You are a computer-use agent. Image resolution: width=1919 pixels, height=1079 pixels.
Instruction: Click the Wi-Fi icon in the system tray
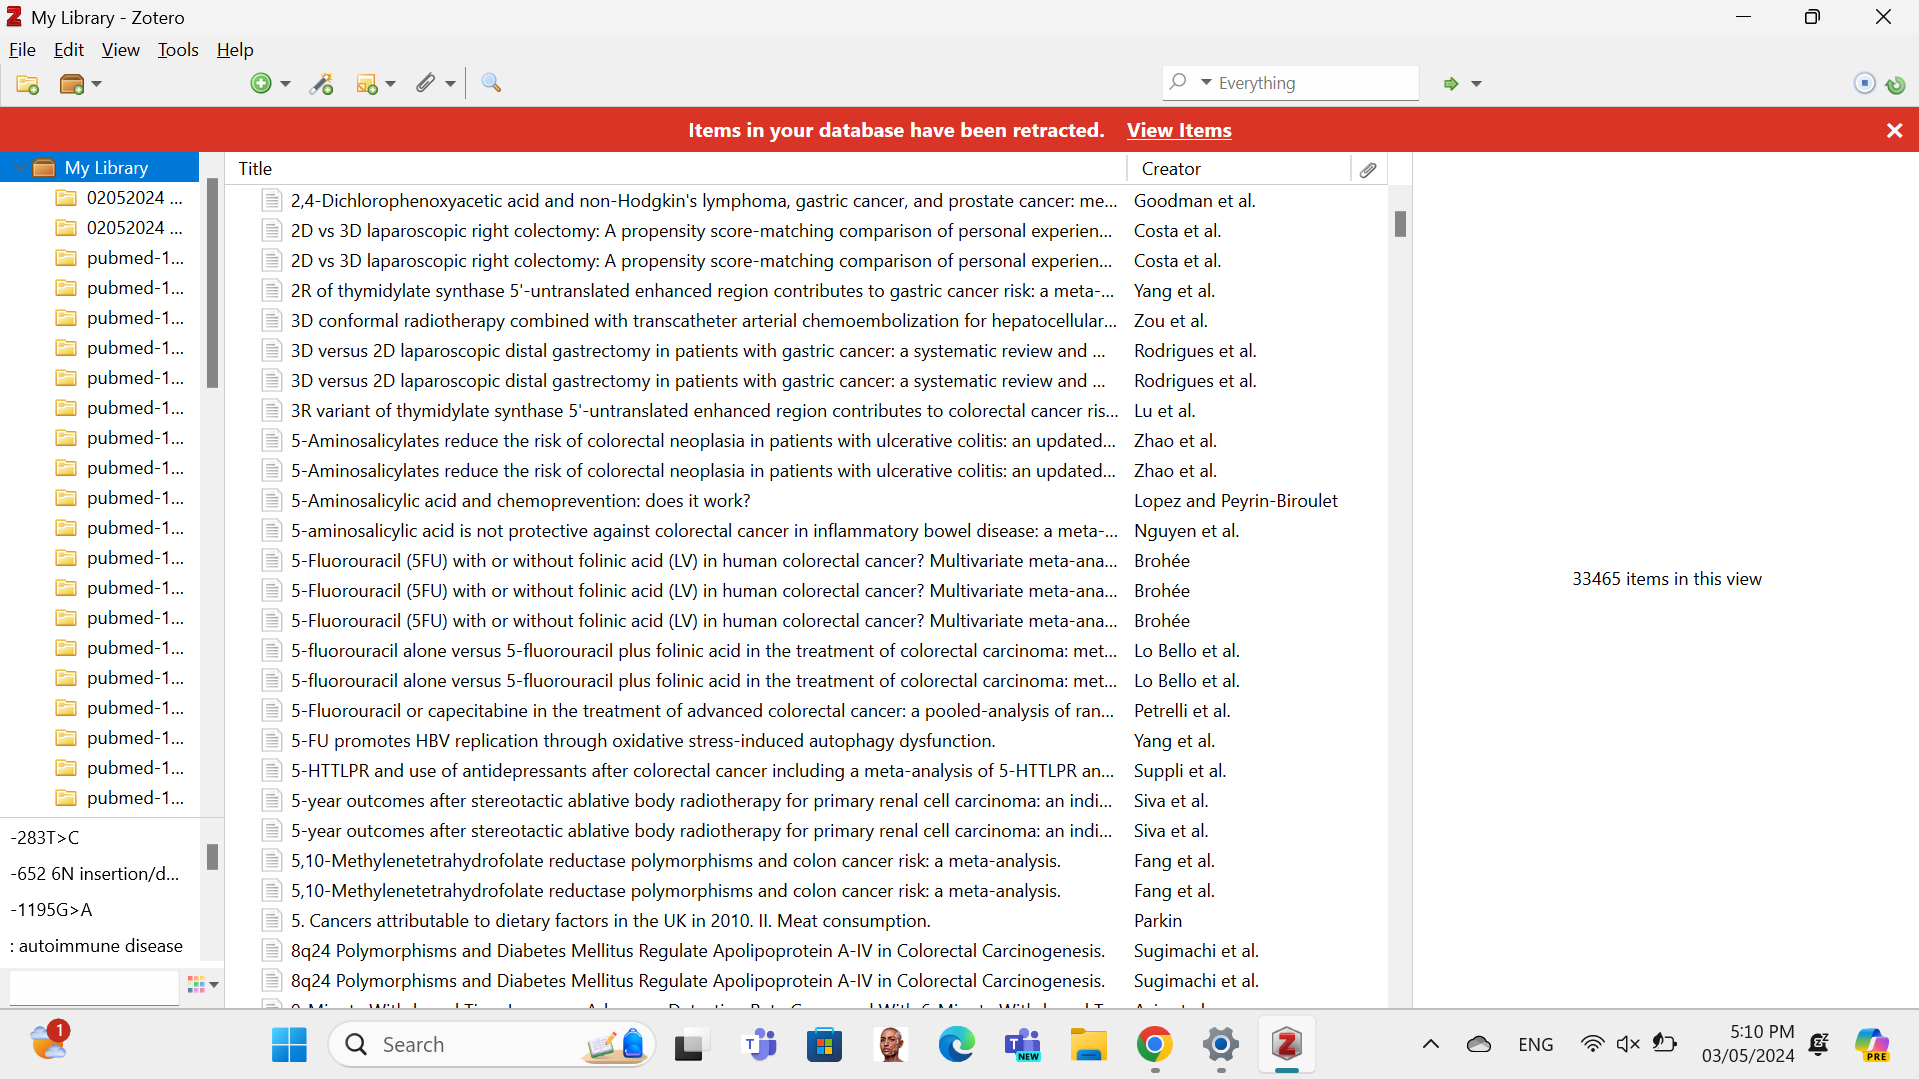[x=1592, y=1044]
